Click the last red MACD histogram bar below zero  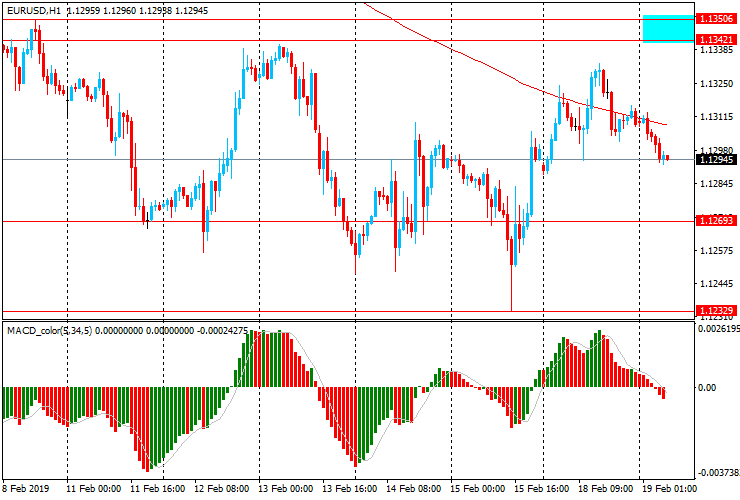click(664, 393)
